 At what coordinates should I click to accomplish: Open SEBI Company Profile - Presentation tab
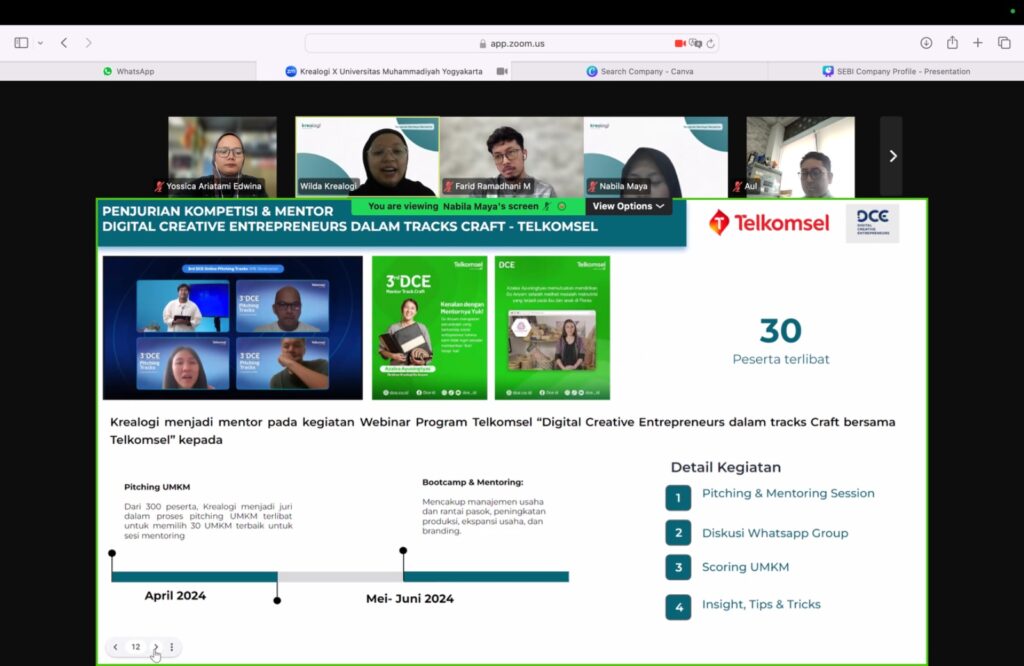click(x=895, y=71)
